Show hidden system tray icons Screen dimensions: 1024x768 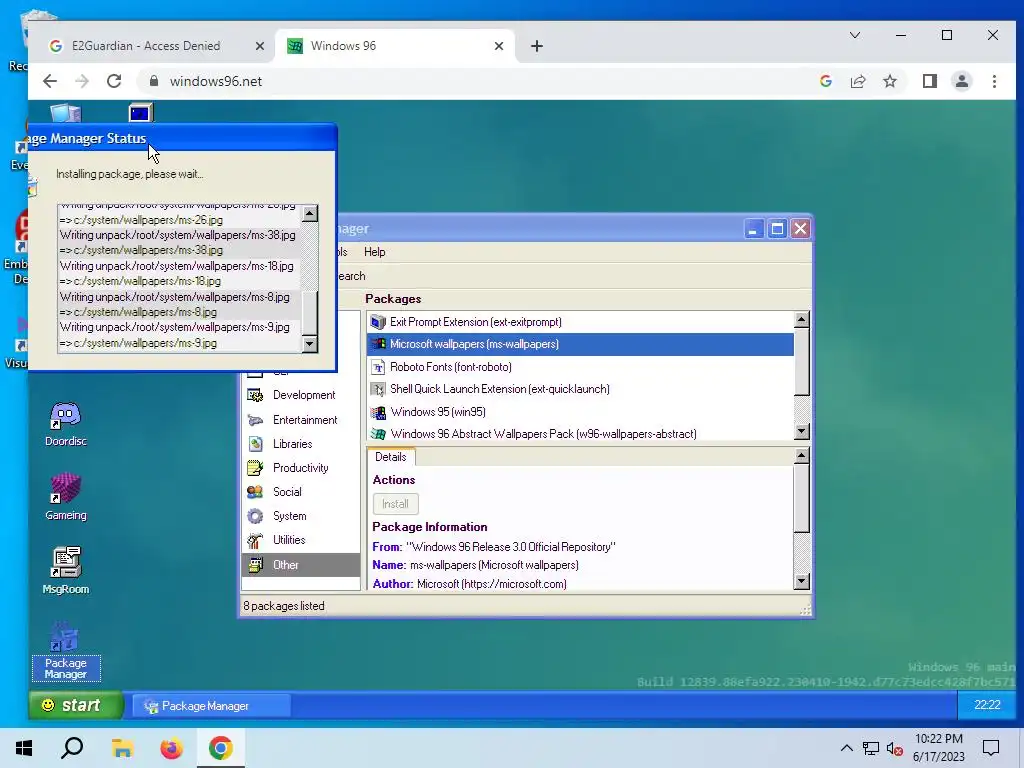(846, 748)
